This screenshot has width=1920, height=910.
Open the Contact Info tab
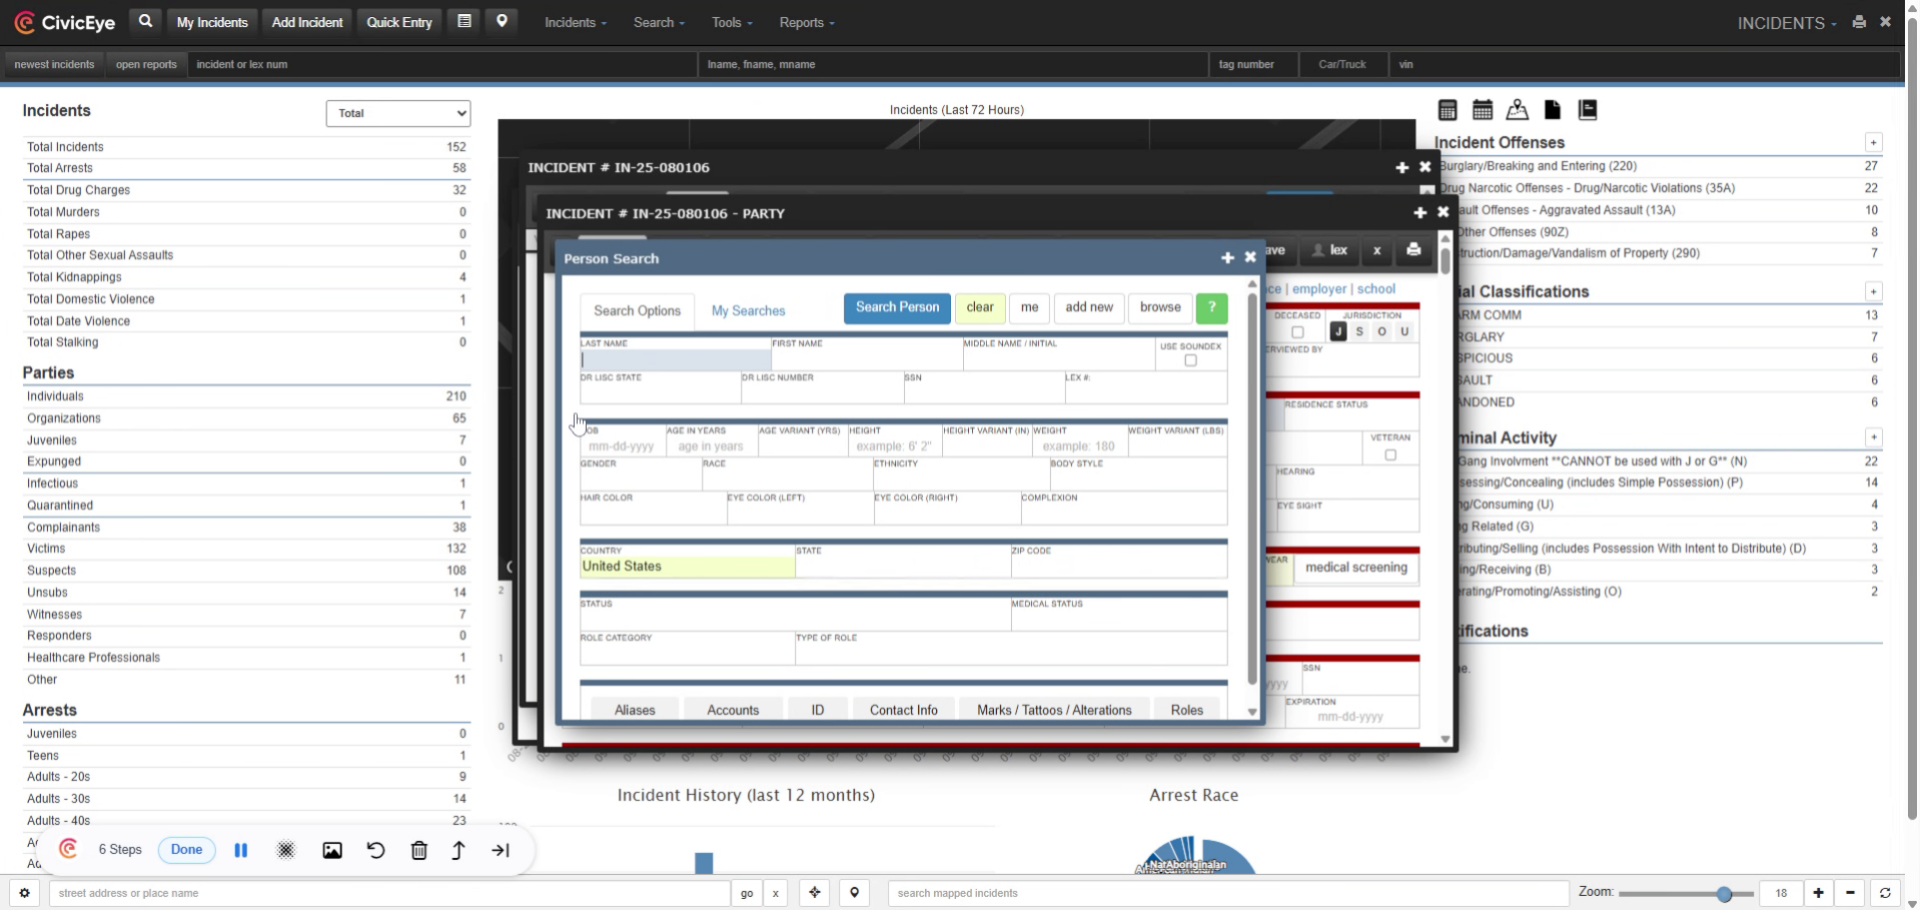tap(904, 710)
